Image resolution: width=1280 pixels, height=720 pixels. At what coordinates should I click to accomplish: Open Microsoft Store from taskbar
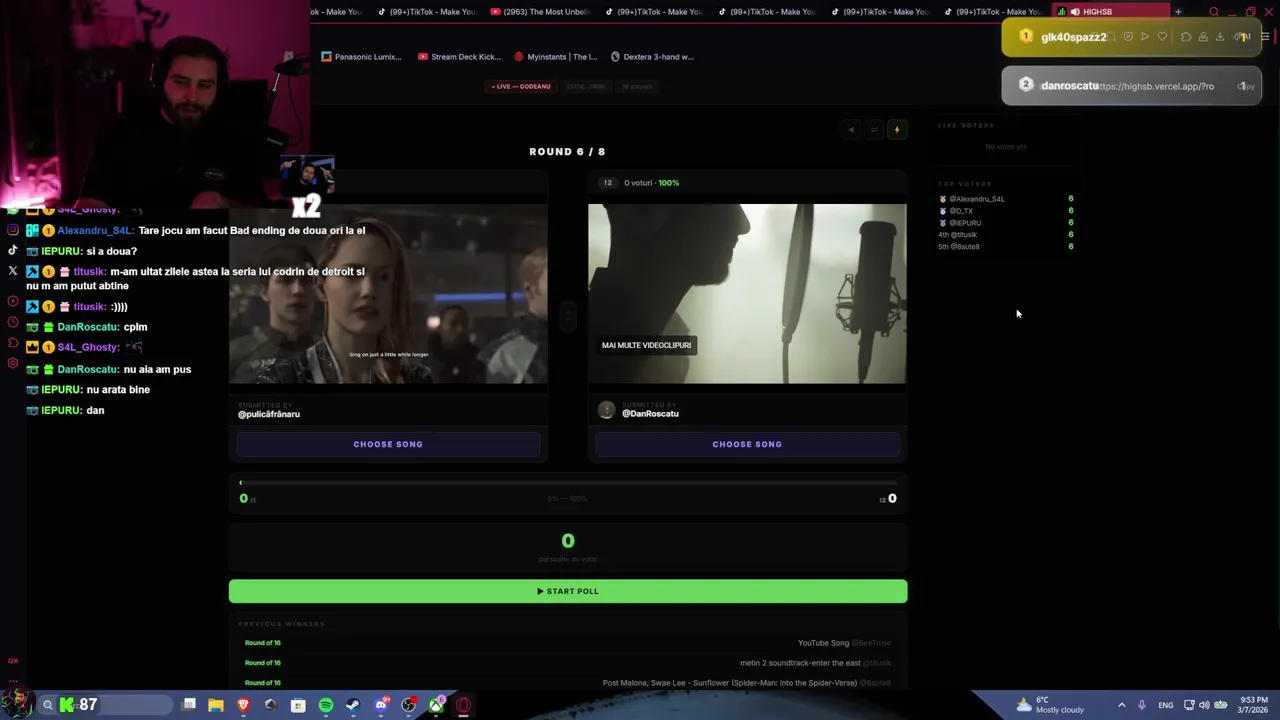[298, 705]
